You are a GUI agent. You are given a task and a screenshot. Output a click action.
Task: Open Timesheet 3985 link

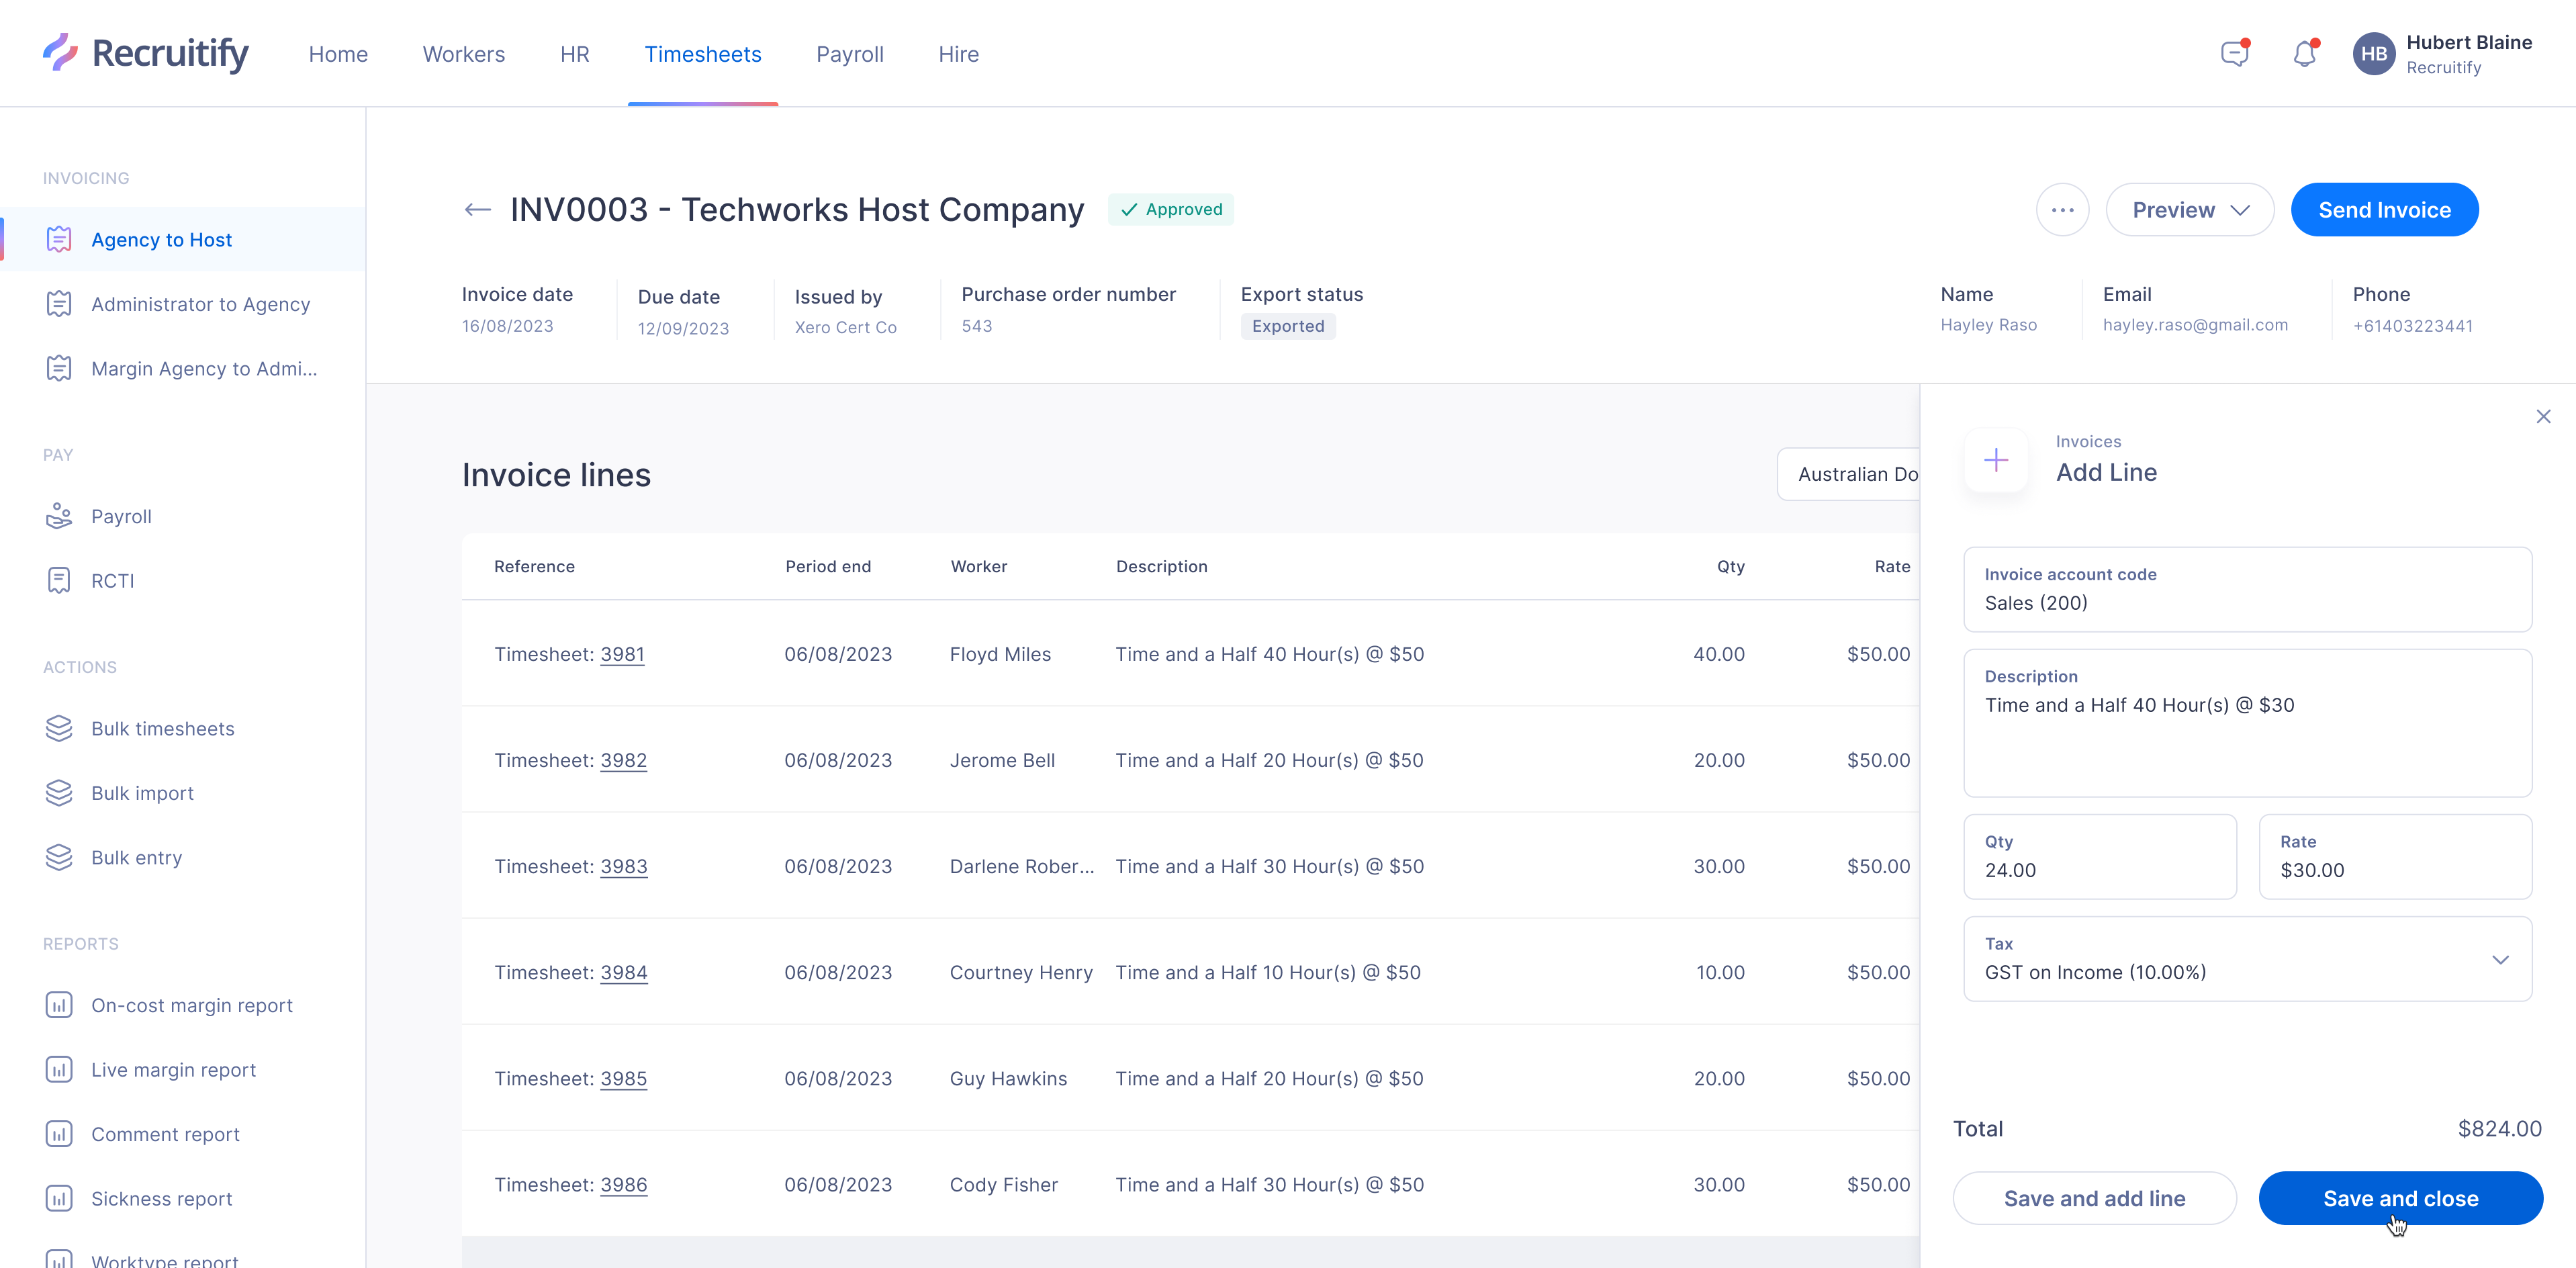point(623,1078)
